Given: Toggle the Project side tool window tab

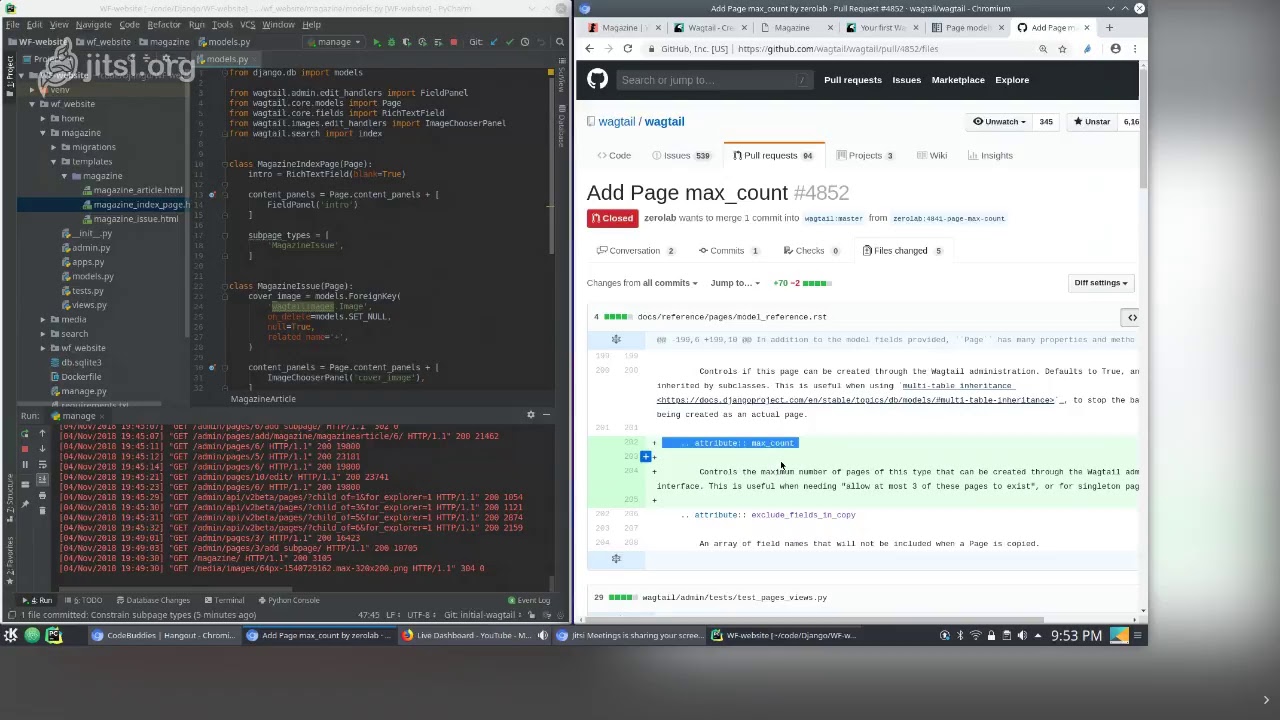Looking at the screenshot, I should pos(9,70).
